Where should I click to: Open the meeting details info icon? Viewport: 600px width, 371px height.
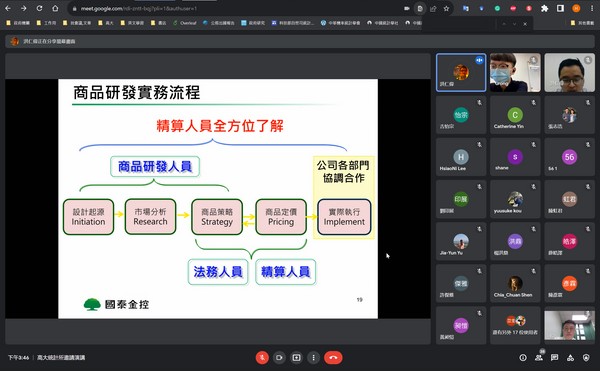click(x=523, y=358)
